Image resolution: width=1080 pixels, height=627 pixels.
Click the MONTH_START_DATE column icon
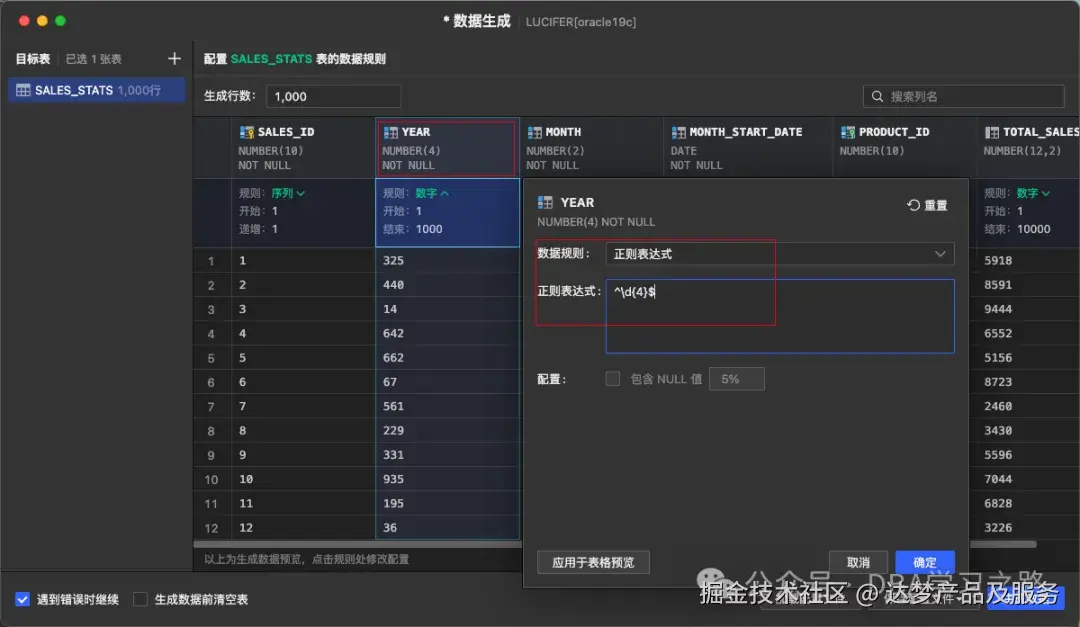(676, 131)
